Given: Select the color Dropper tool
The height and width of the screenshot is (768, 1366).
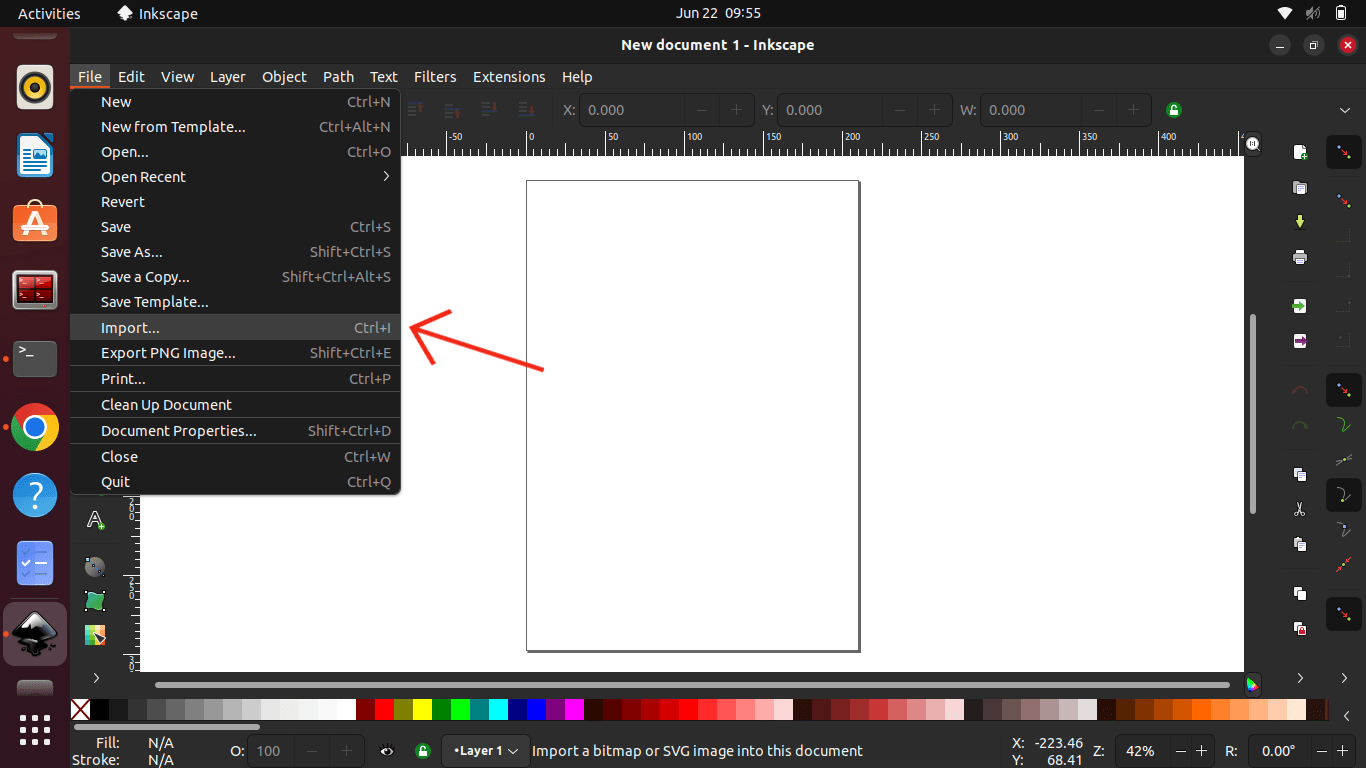Looking at the screenshot, I should coord(95,635).
